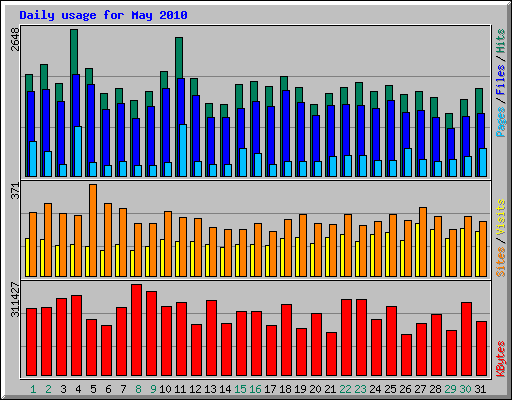Image resolution: width=512 pixels, height=400 pixels.
Task: Click day 17 on the x-axis
Action: click(270, 389)
